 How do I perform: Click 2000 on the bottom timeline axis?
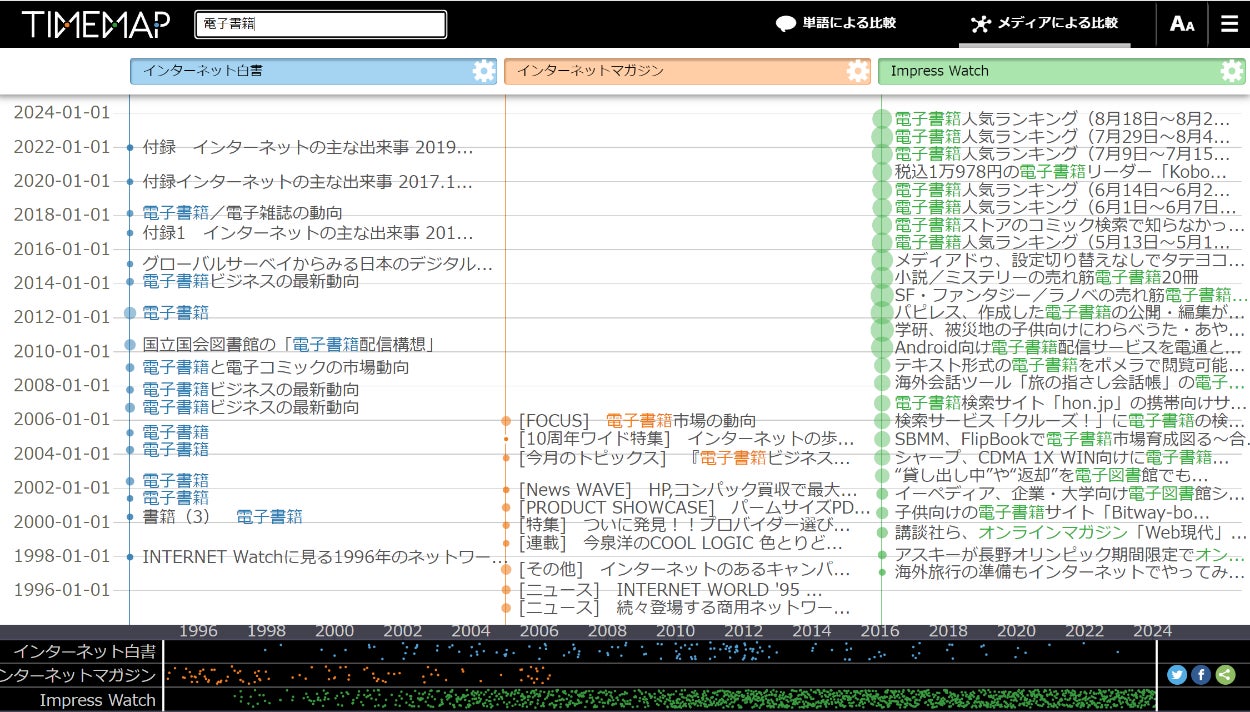point(334,631)
